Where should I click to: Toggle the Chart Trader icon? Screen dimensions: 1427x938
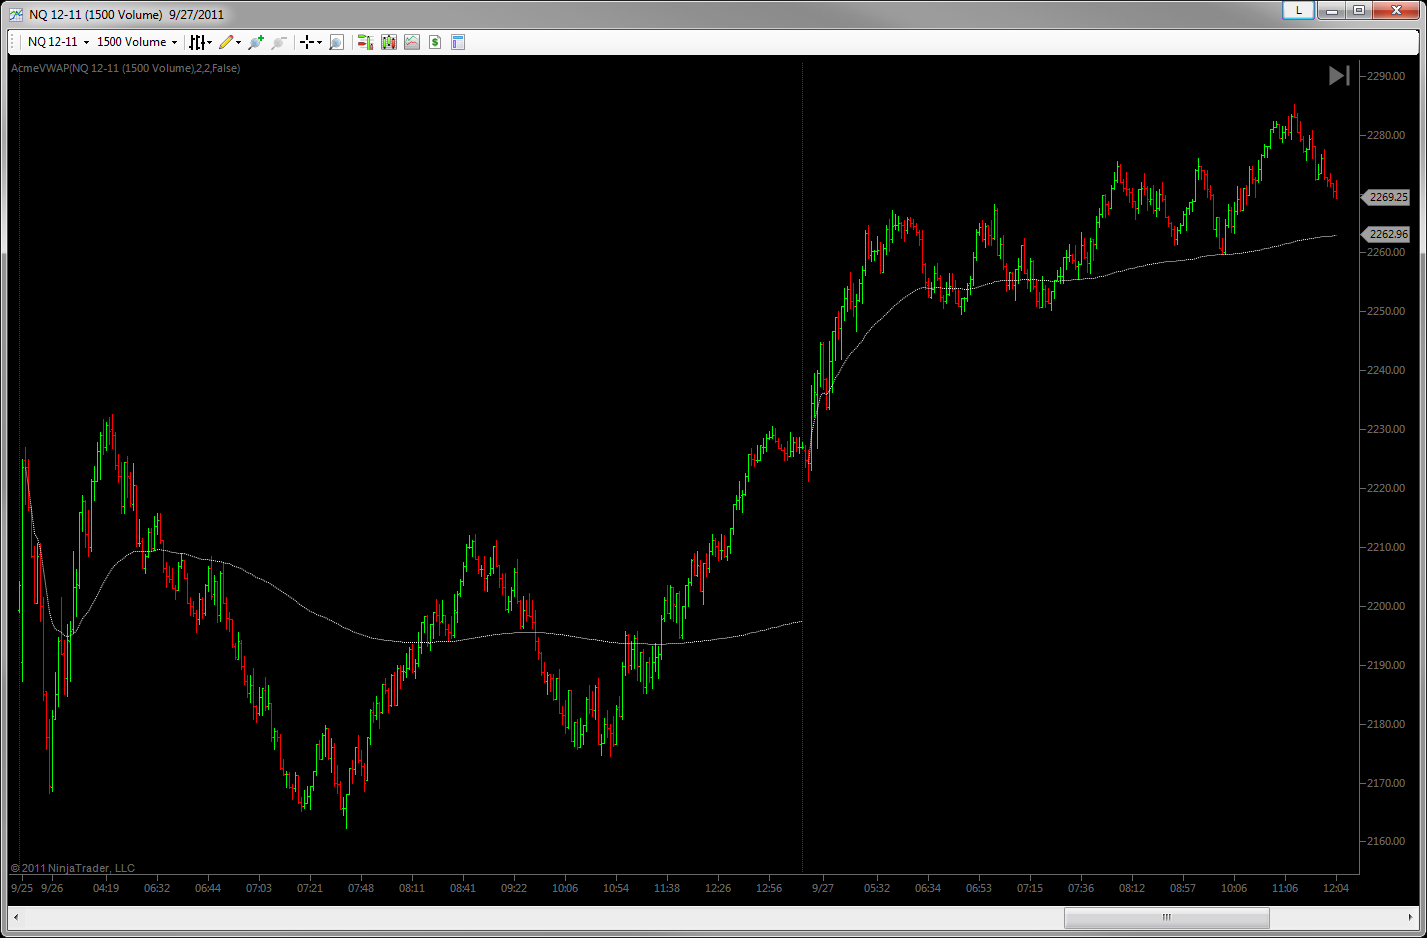coord(365,42)
